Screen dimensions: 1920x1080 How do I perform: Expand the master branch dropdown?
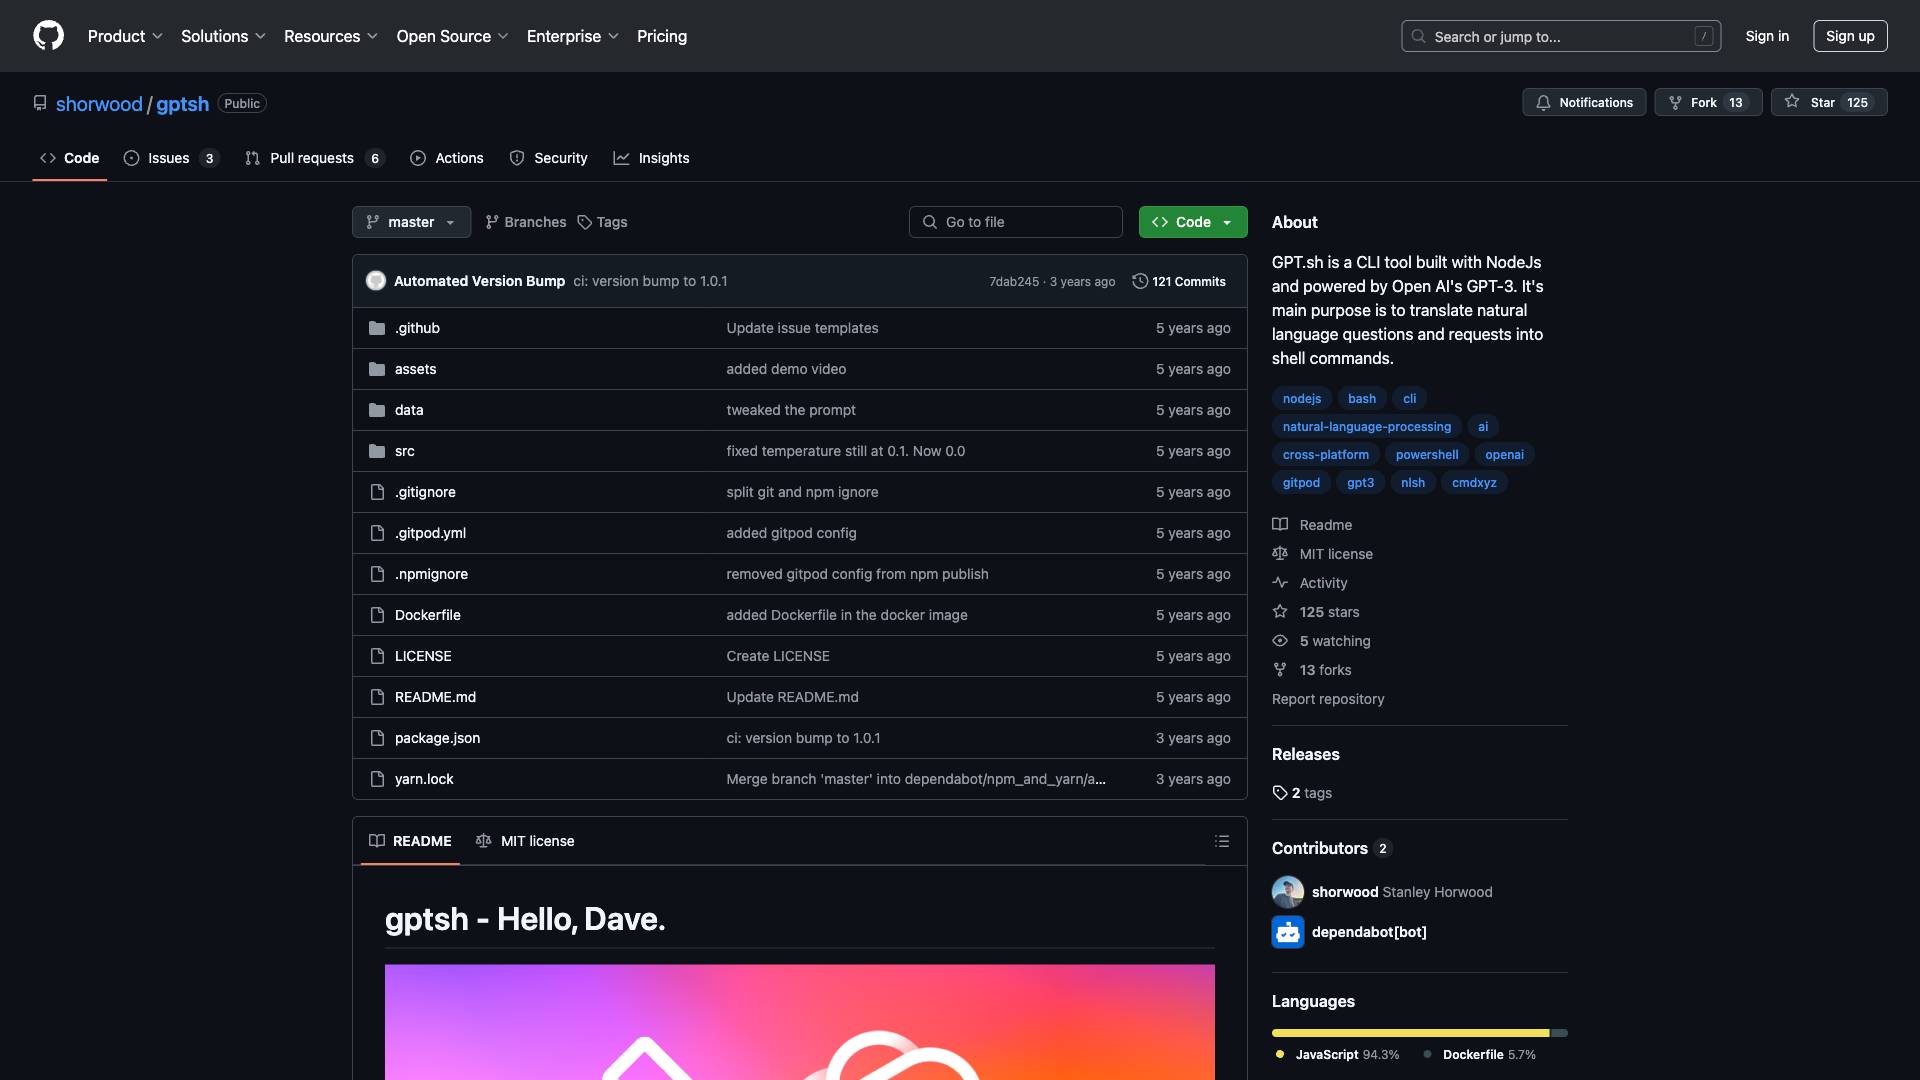point(411,222)
